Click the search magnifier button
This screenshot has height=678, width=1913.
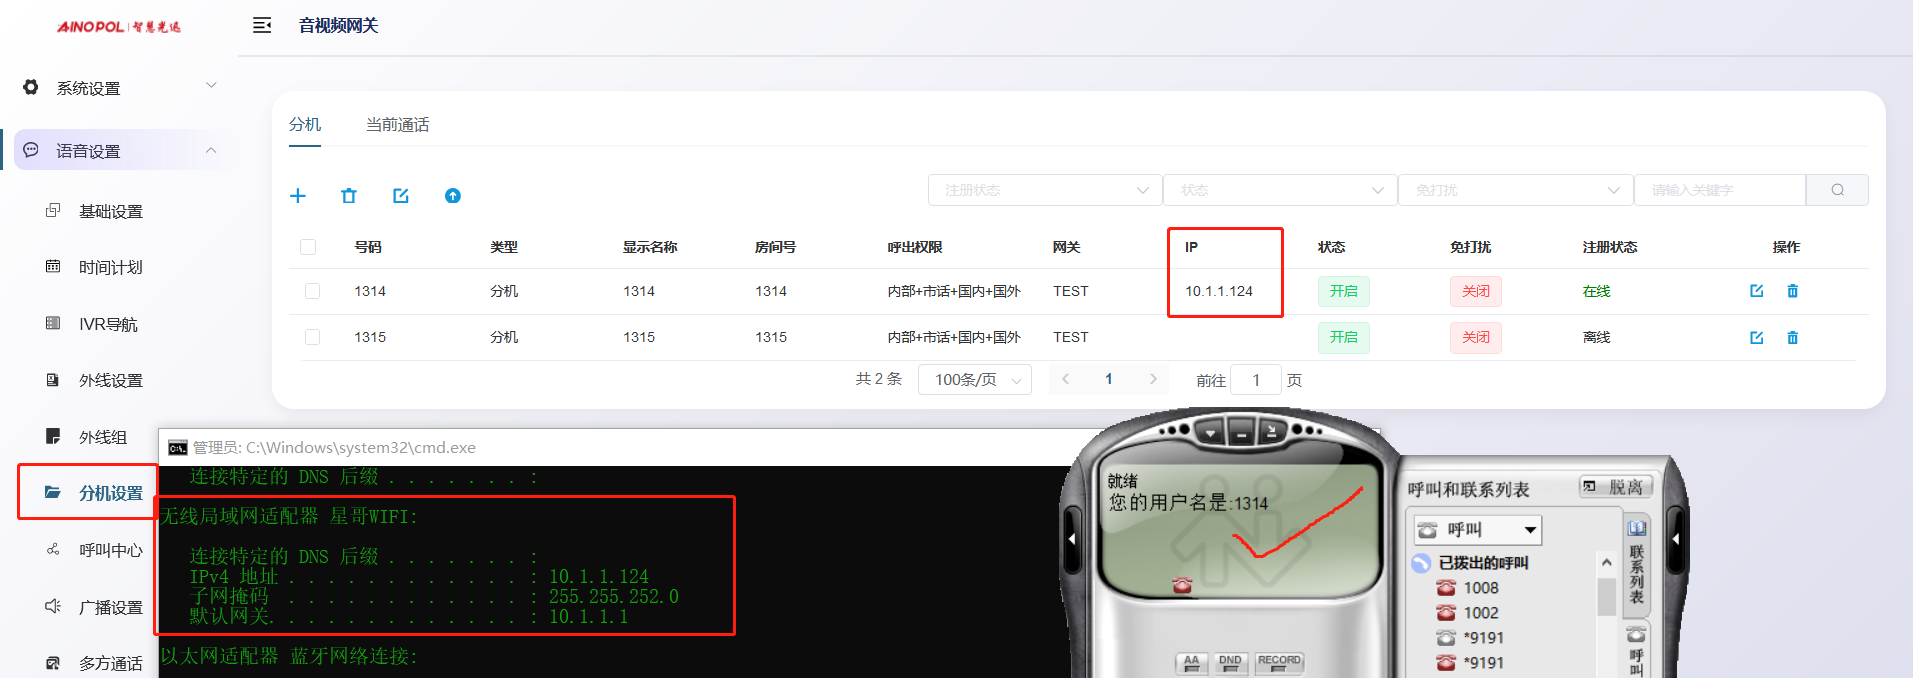(x=1837, y=190)
